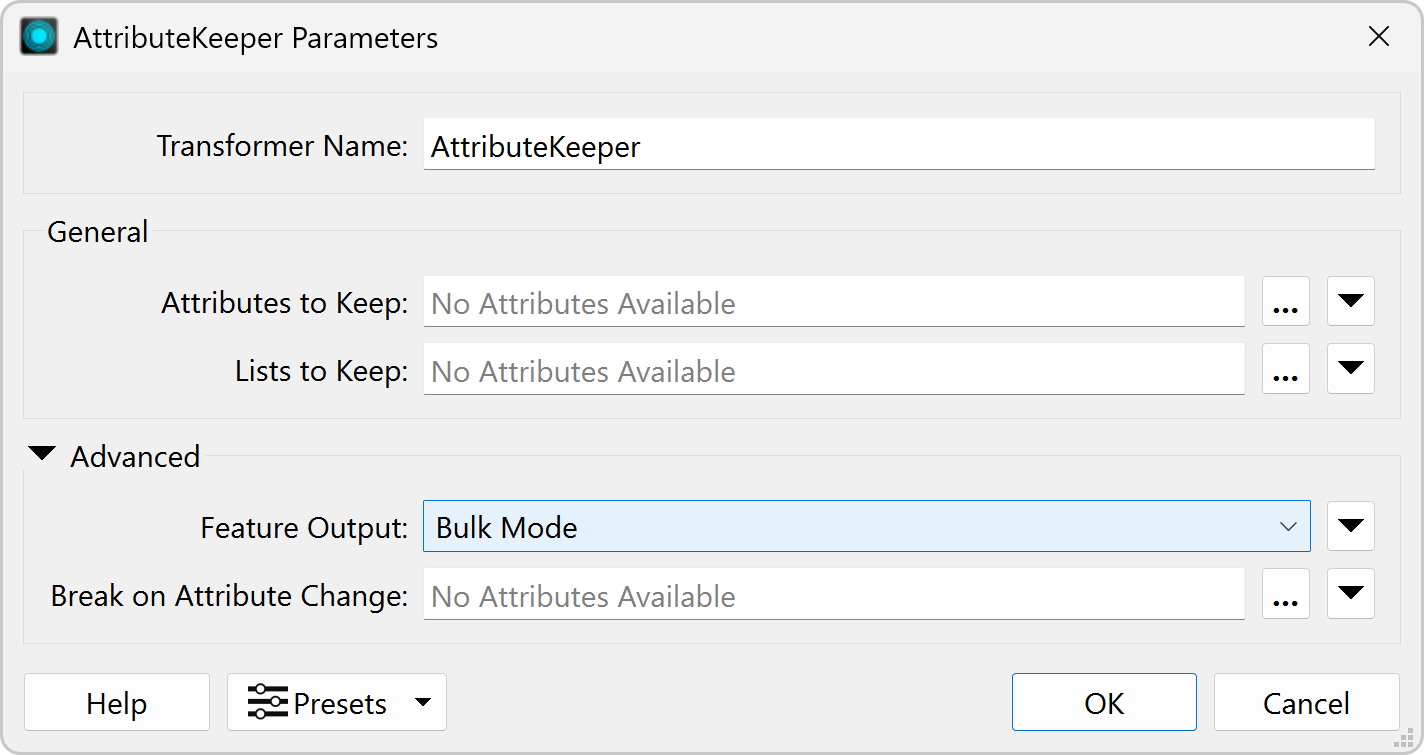
Task: Open arrow menu beside Feature Output
Action: (1351, 526)
